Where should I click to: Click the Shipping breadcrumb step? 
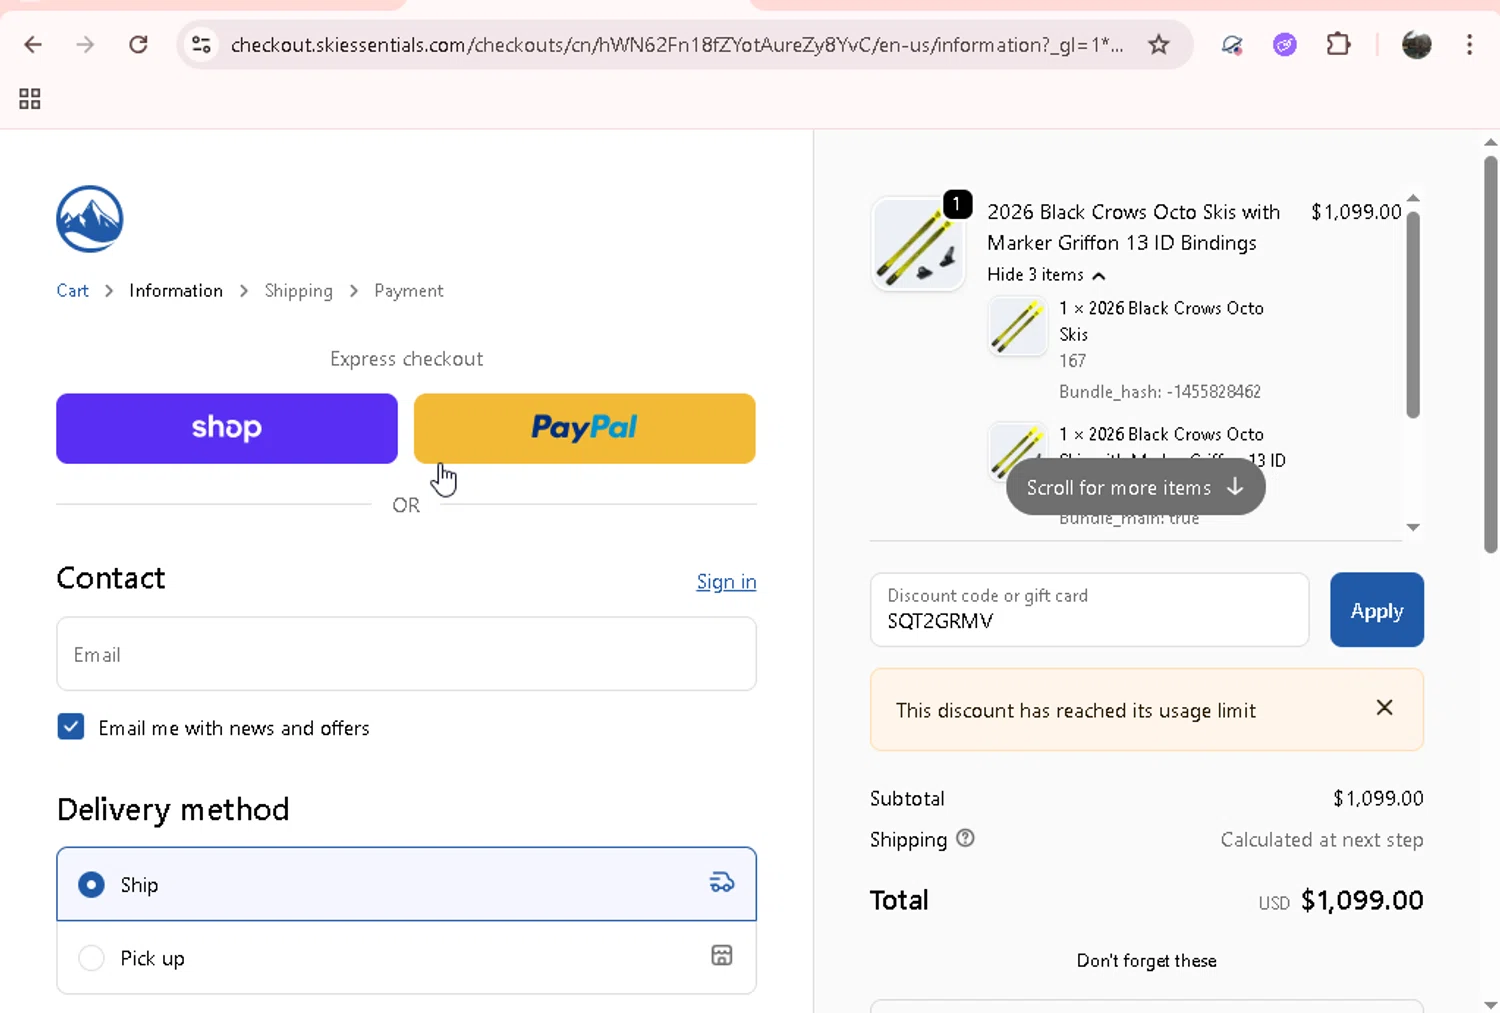pyautogui.click(x=298, y=291)
